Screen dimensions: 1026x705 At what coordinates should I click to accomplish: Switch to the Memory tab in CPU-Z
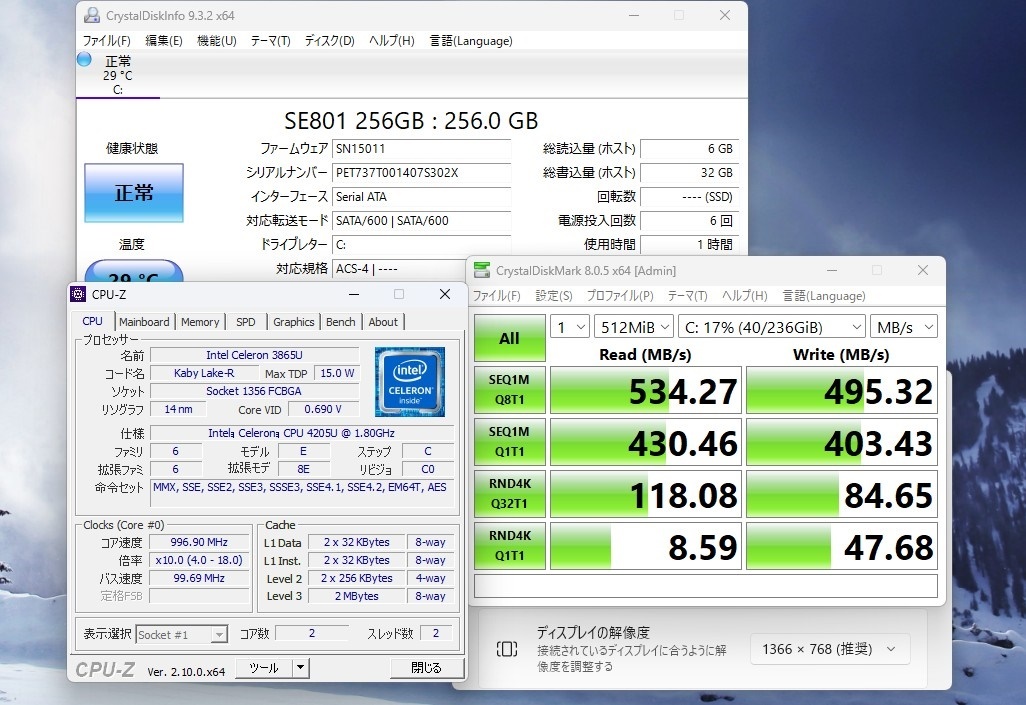[x=200, y=322]
